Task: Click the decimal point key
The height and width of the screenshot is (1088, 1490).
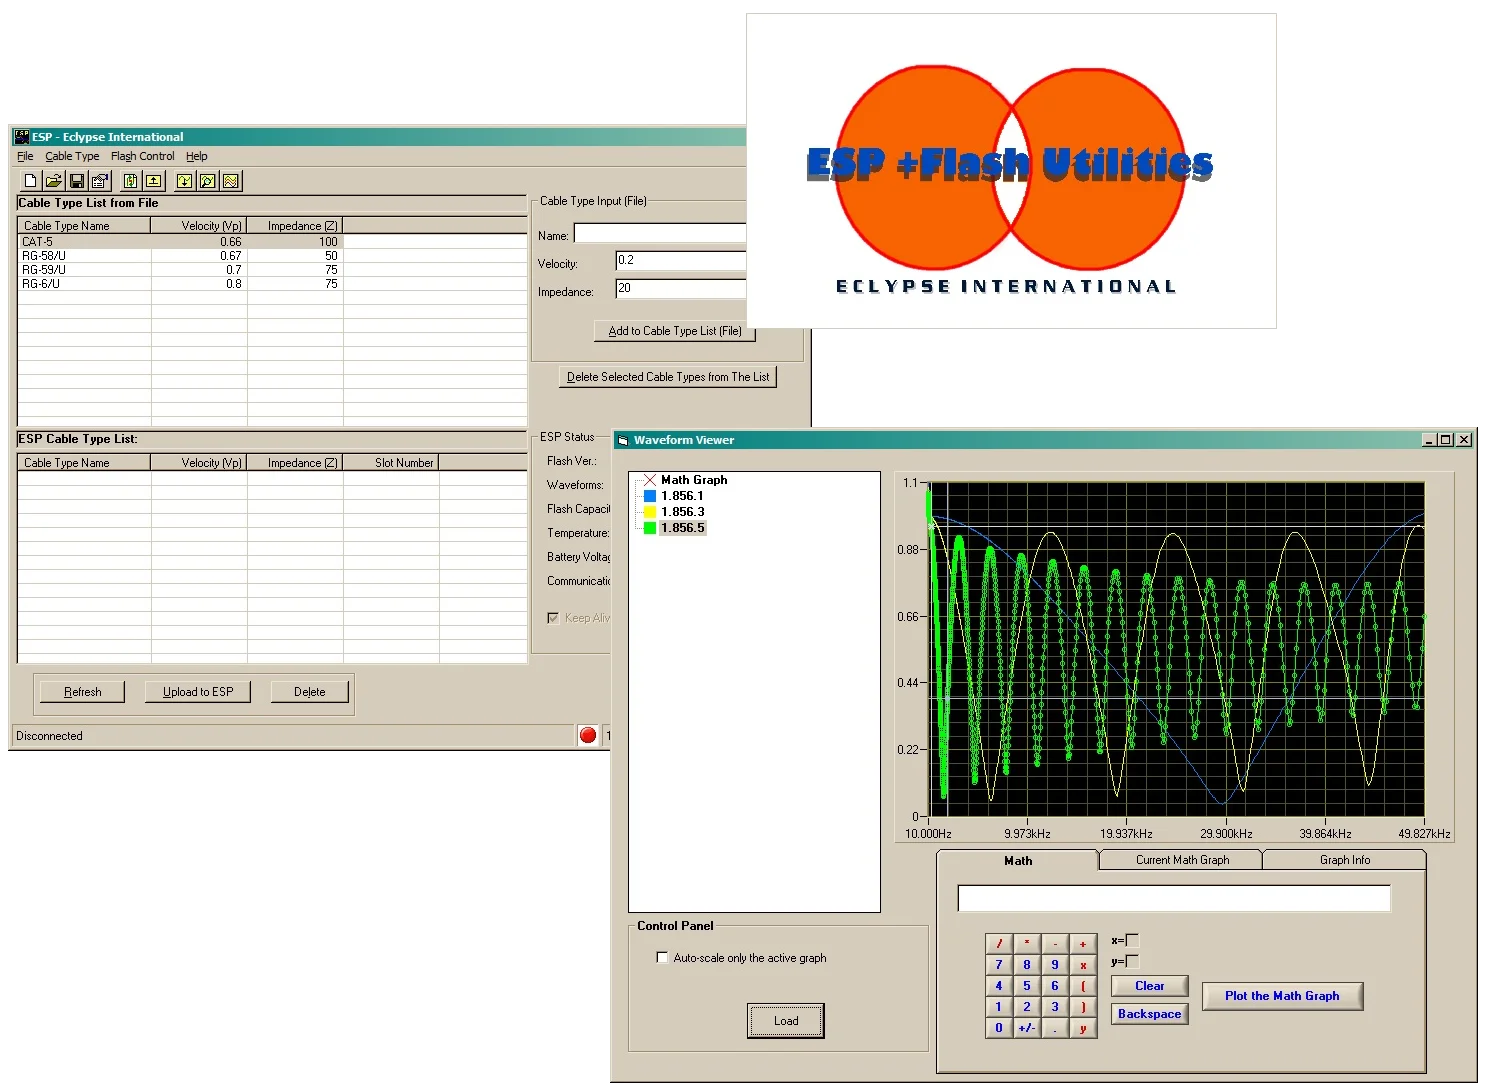Action: 1055,1028
